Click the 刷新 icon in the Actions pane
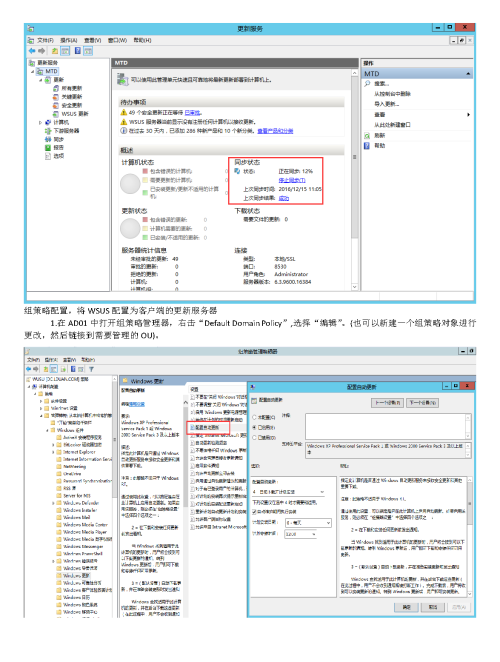Screen dimensions: 500x662 (x=367, y=136)
